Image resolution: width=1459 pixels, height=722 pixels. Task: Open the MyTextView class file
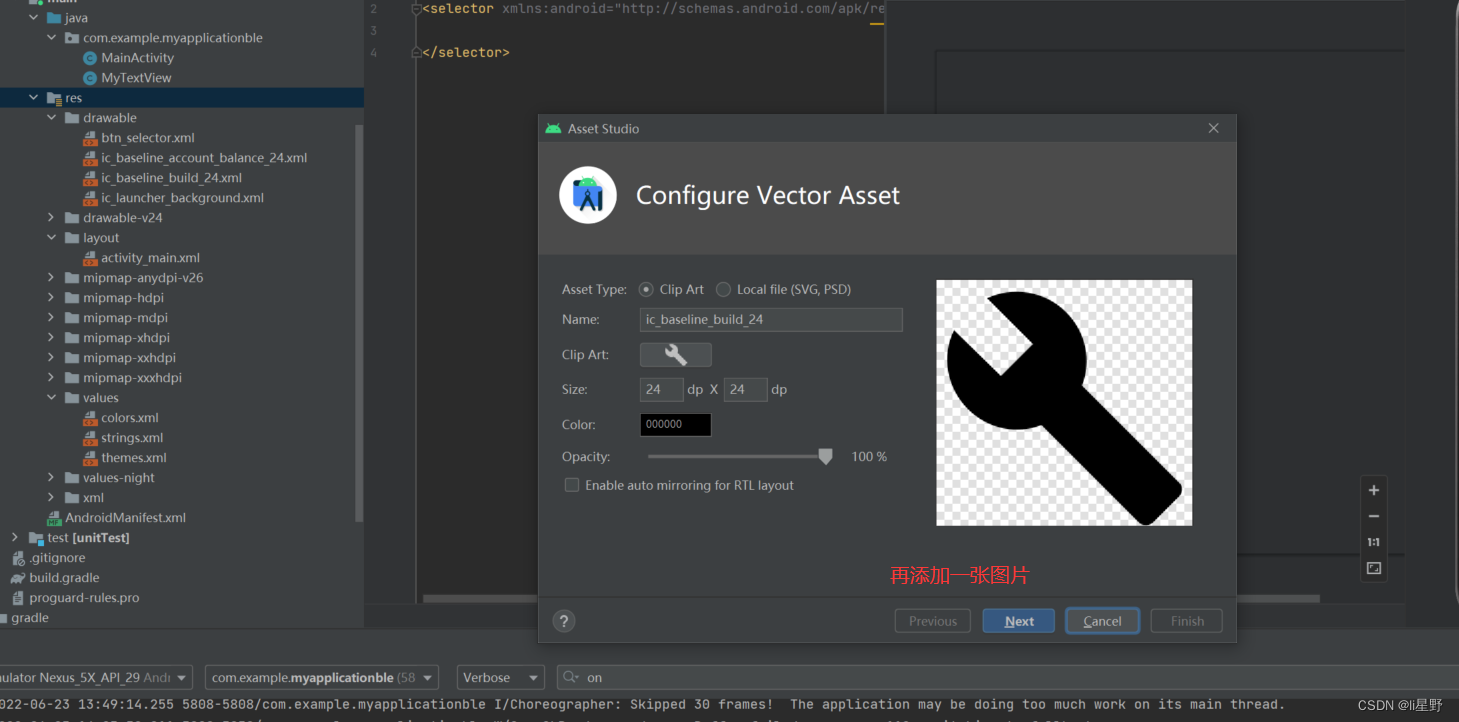pos(136,78)
